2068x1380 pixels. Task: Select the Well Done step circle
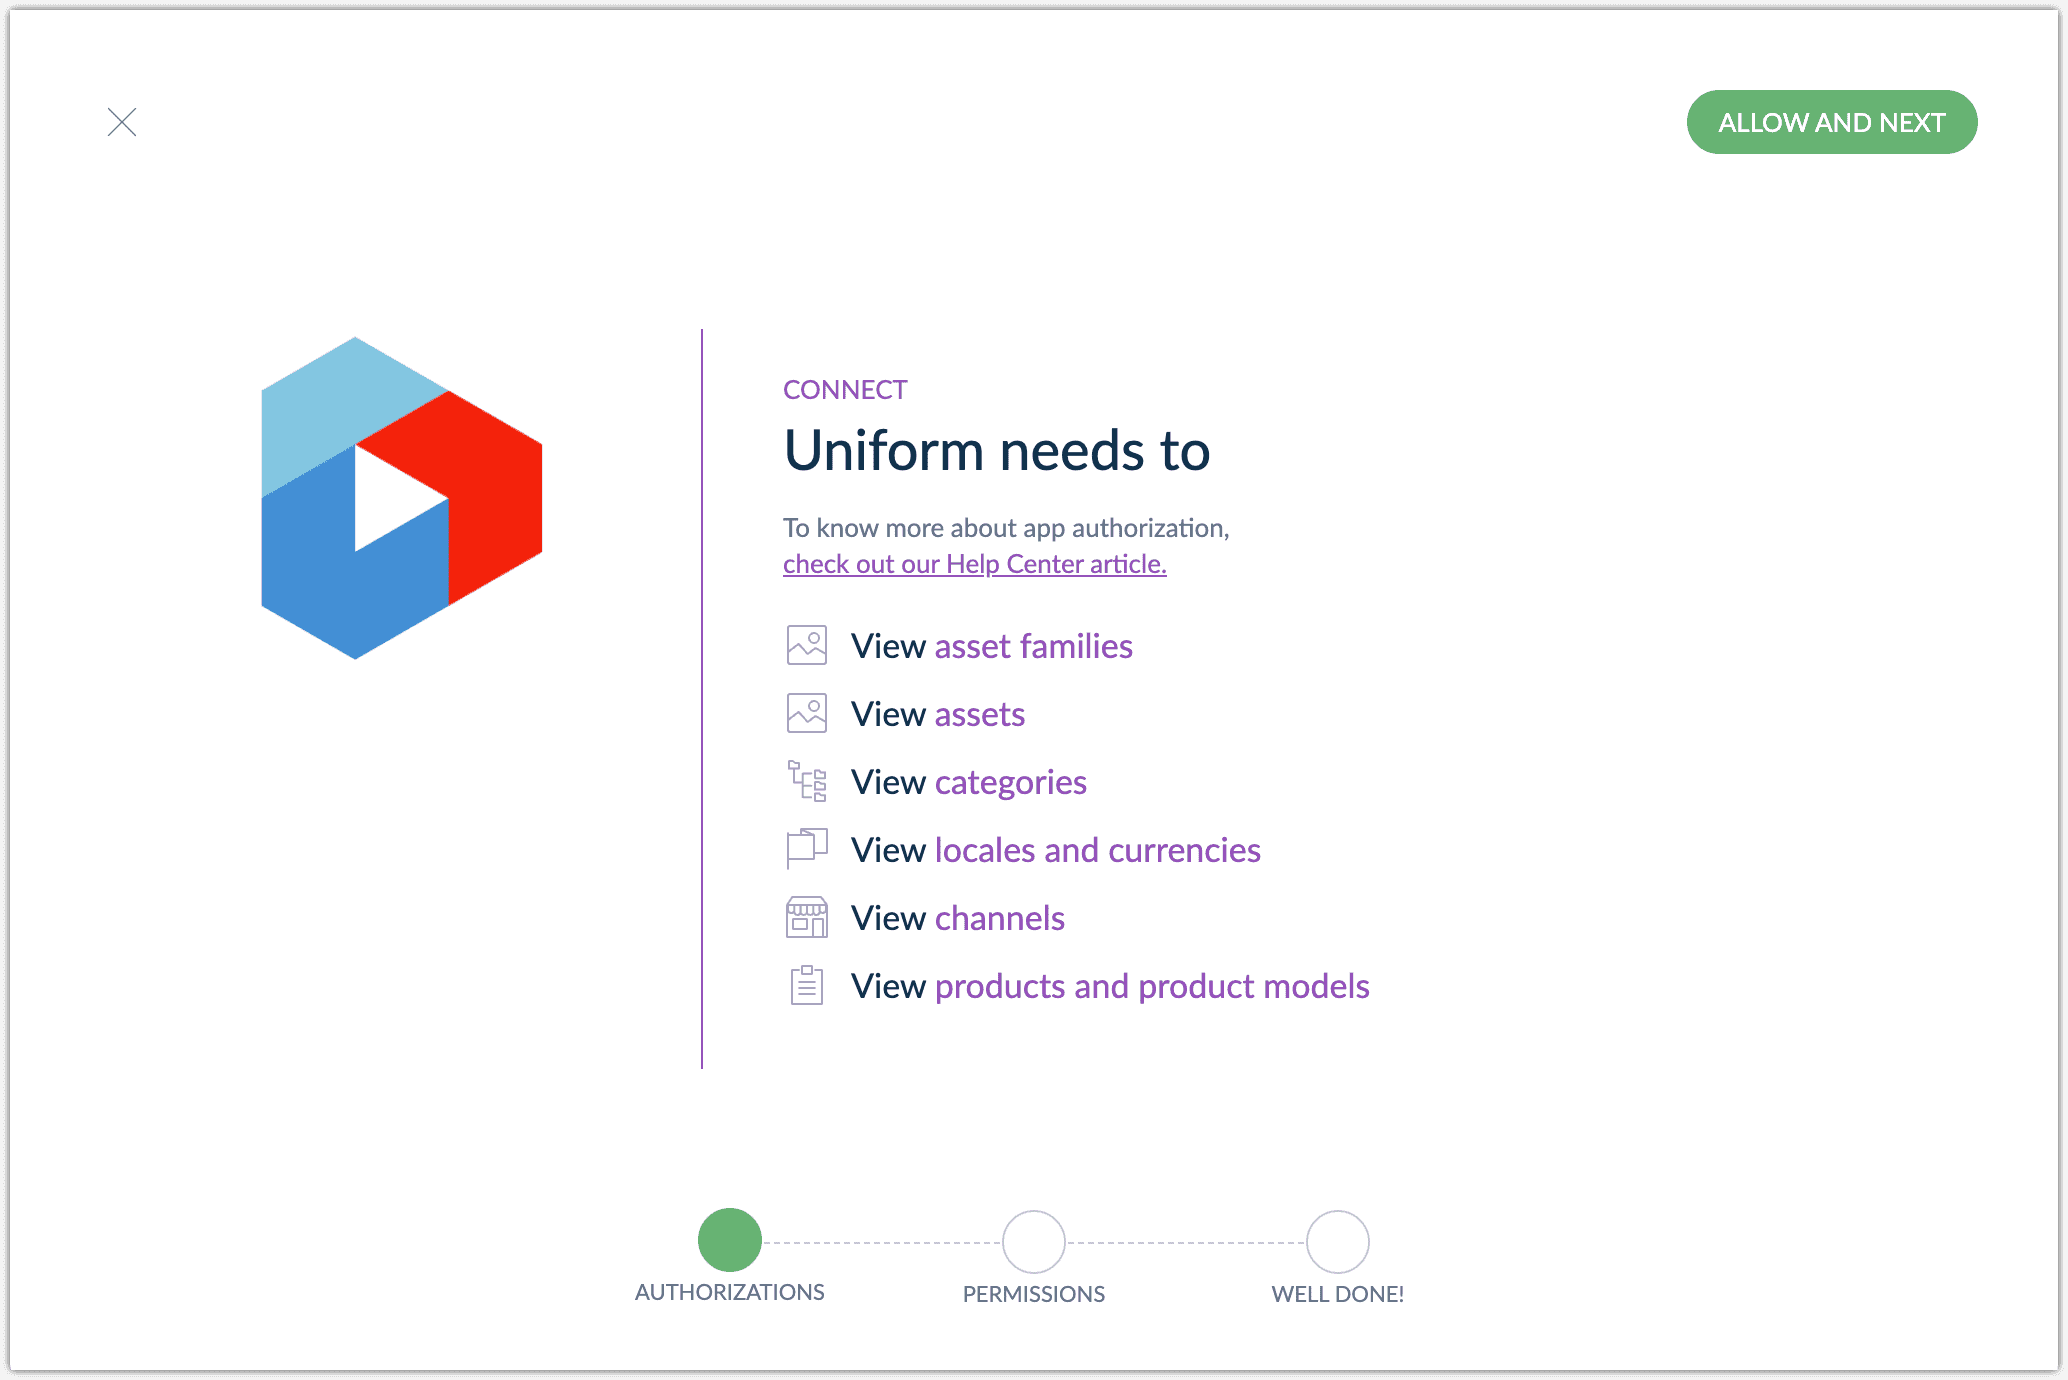(1338, 1242)
